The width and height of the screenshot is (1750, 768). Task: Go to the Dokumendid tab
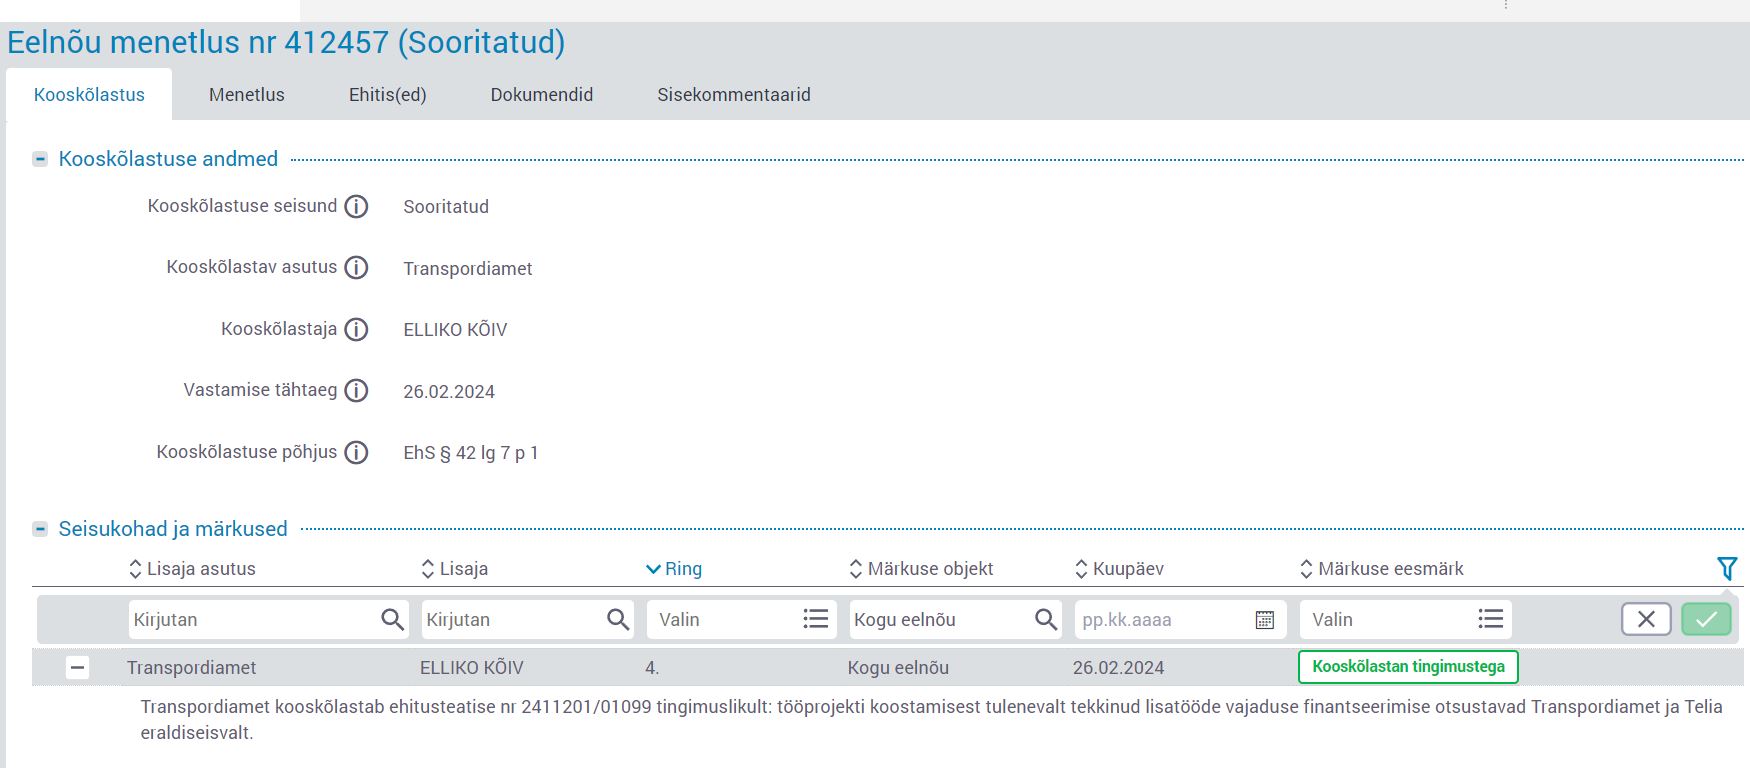[x=542, y=95]
